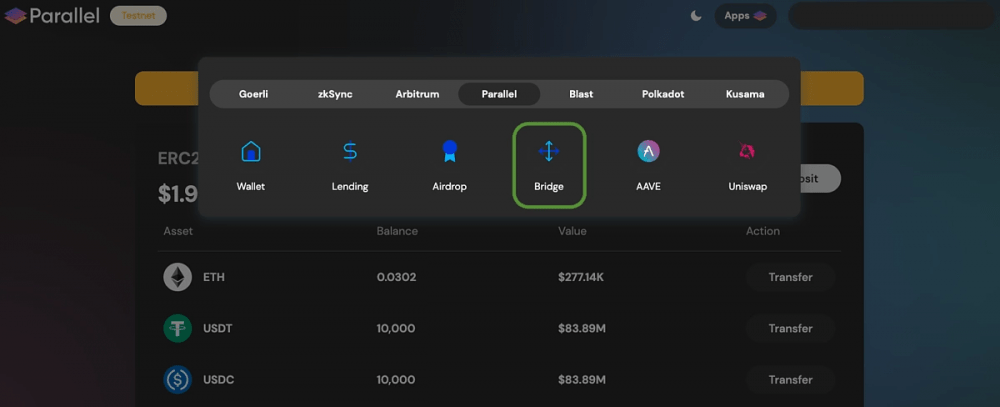Switch to the zkSync network tab

(x=335, y=94)
